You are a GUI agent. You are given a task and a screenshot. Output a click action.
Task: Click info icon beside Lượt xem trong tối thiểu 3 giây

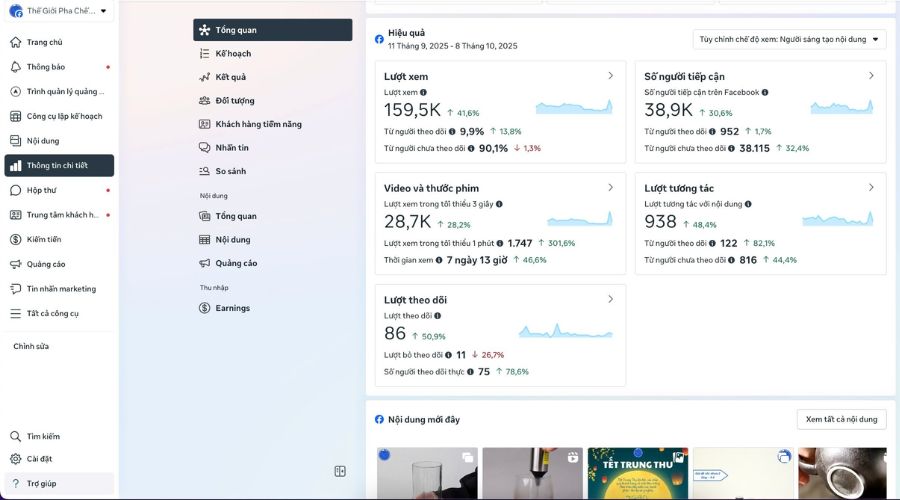499,204
